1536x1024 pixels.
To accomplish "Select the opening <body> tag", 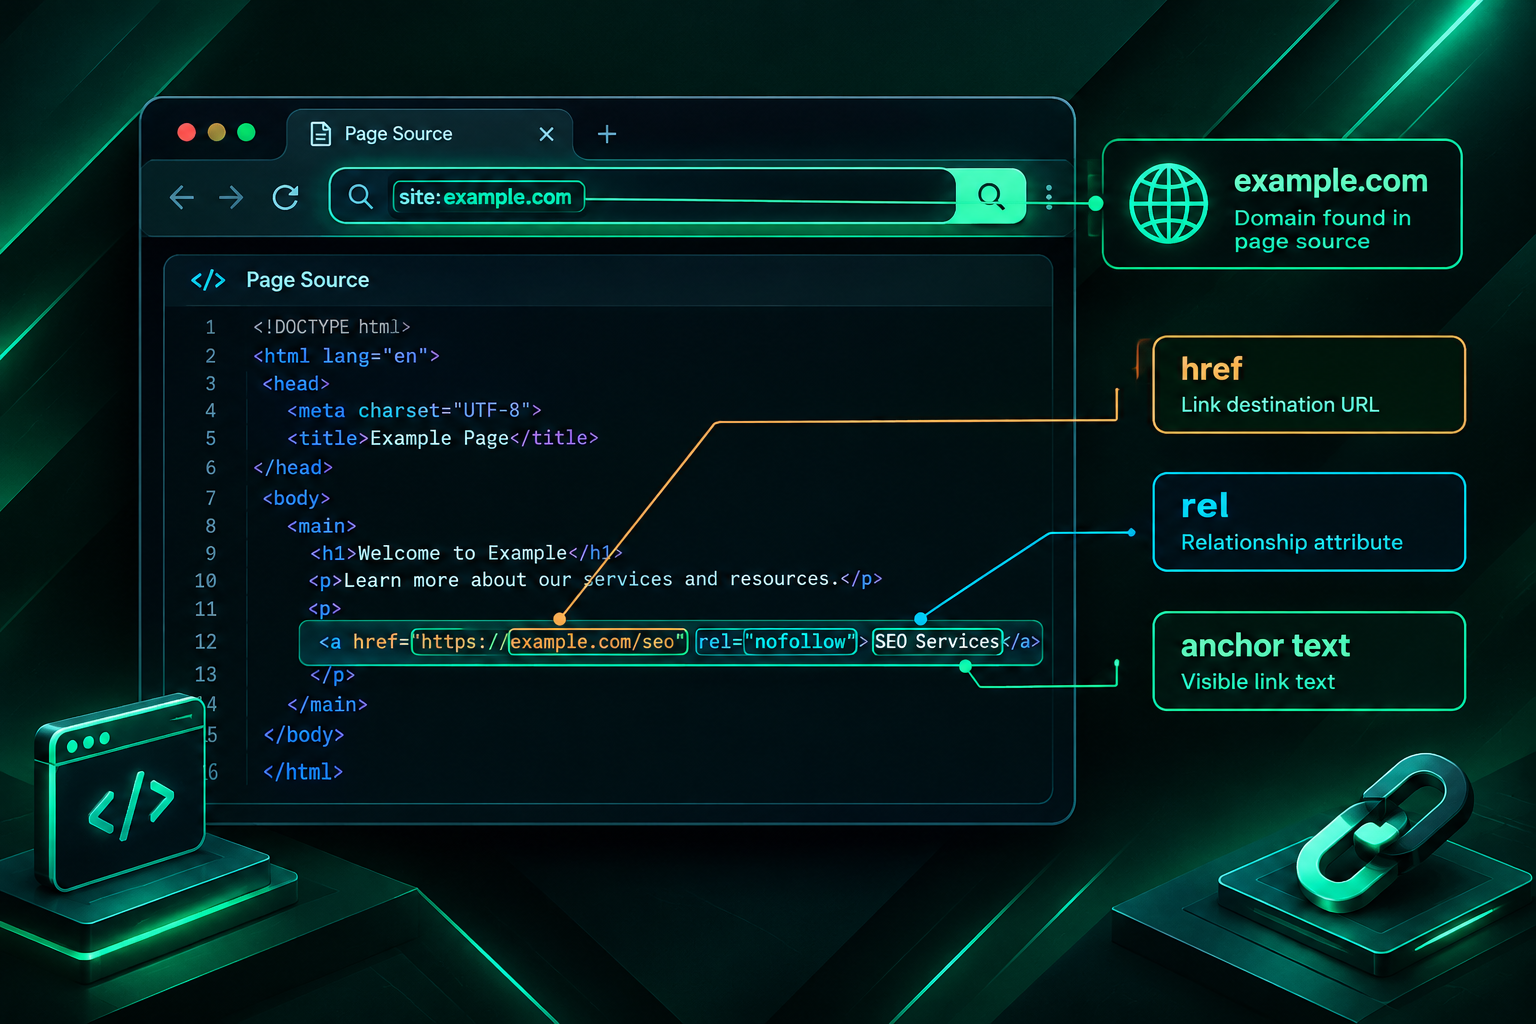I will (296, 498).
